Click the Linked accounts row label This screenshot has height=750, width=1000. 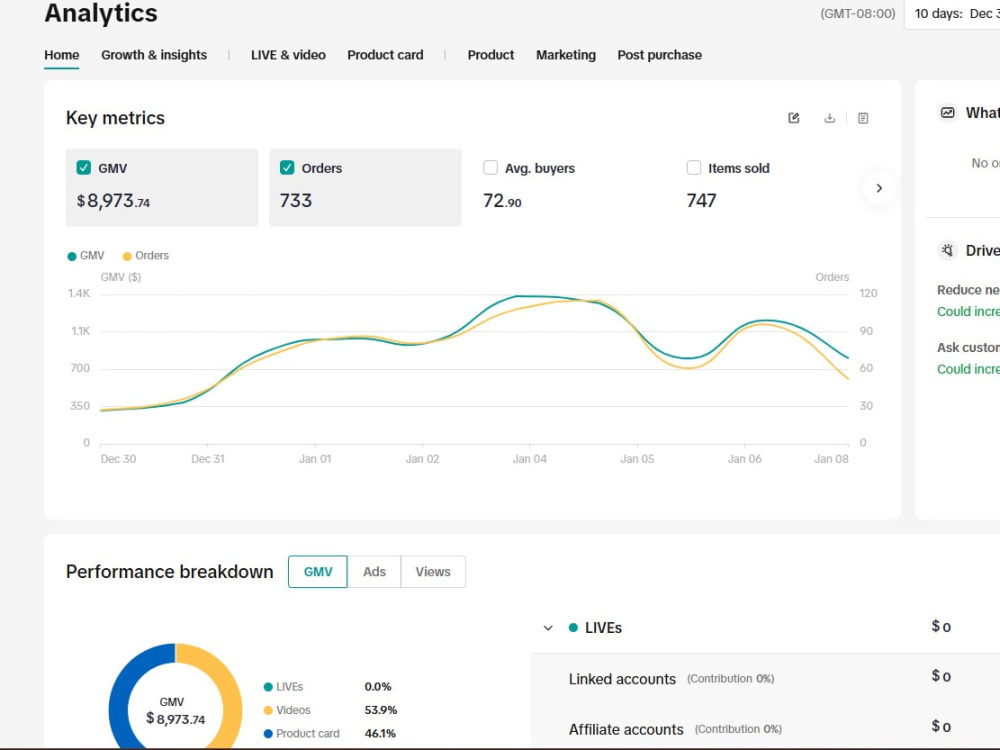click(622, 679)
